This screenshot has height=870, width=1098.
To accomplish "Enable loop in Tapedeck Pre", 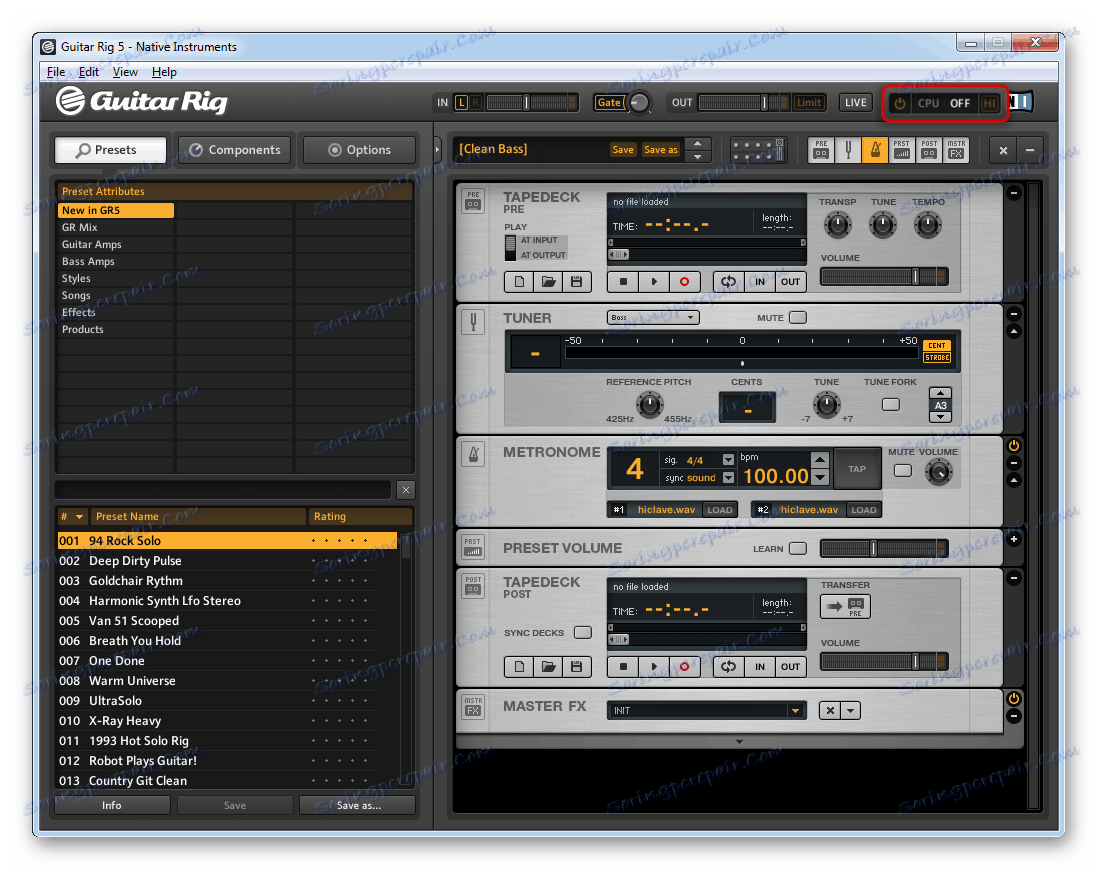I will point(728,282).
